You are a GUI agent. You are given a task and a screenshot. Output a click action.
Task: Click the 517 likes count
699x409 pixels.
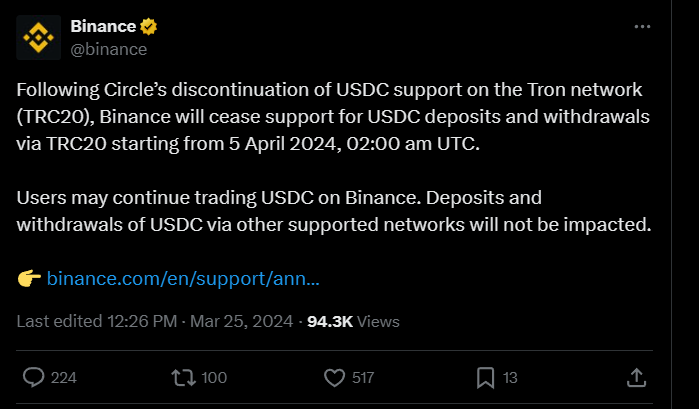coord(363,378)
